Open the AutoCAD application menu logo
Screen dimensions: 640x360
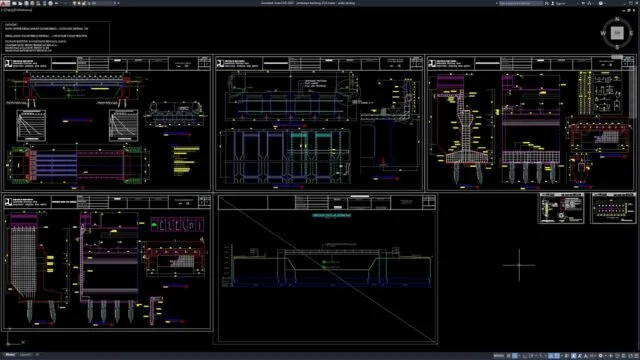tap(4, 3)
